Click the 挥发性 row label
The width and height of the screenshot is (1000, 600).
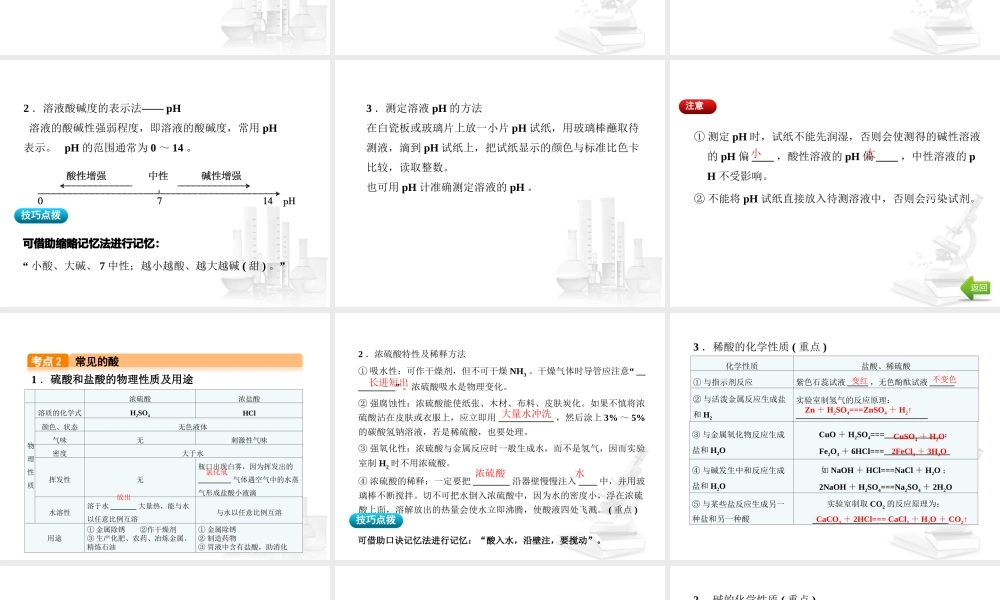60,479
